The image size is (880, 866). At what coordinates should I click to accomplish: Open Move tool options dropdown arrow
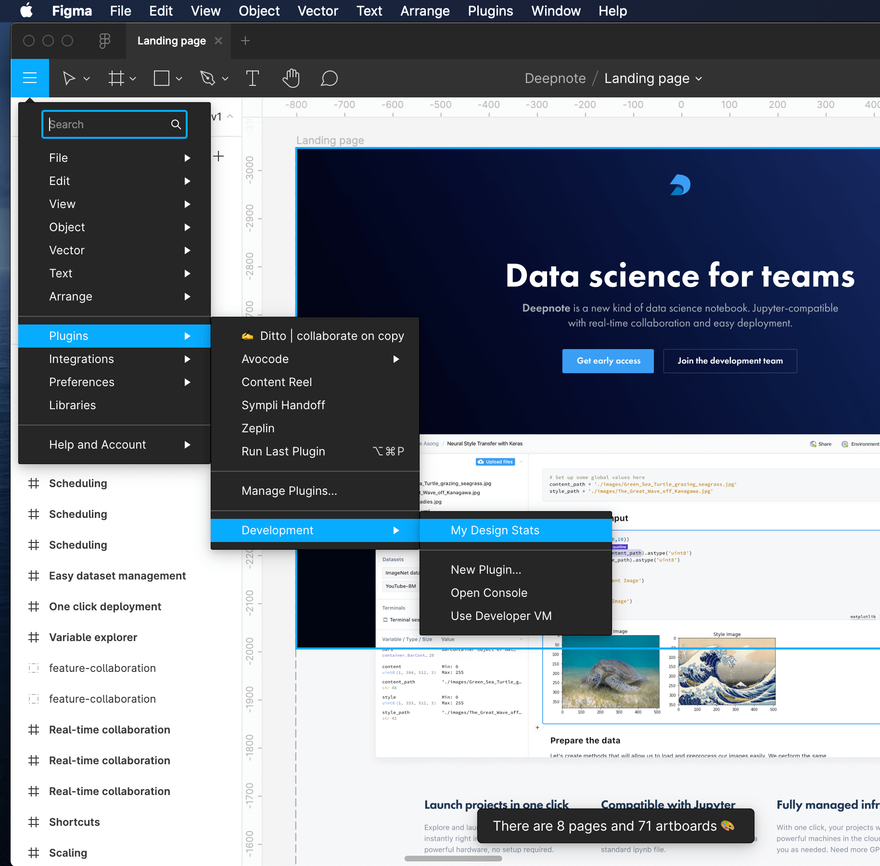click(x=86, y=79)
